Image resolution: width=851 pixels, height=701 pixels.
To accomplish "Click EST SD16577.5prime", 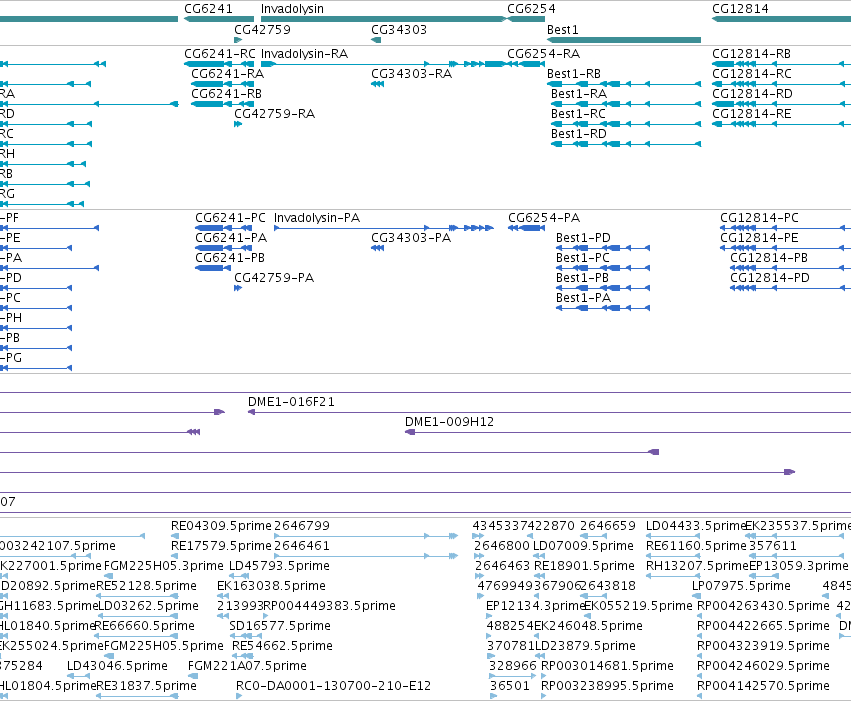I will pyautogui.click(x=280, y=626).
